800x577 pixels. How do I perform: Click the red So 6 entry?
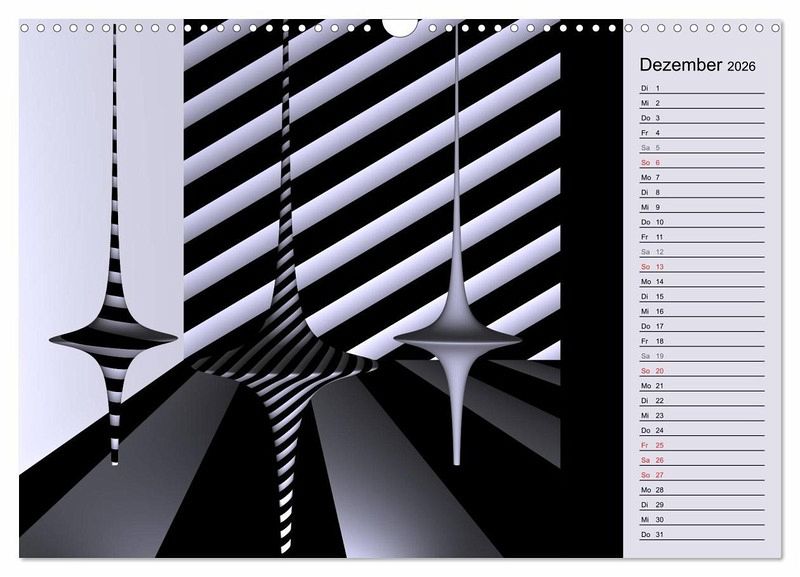pos(700,162)
